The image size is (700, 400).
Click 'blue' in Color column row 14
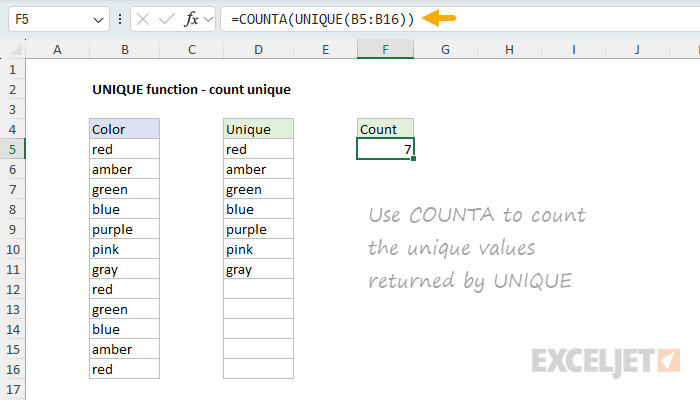click(125, 329)
